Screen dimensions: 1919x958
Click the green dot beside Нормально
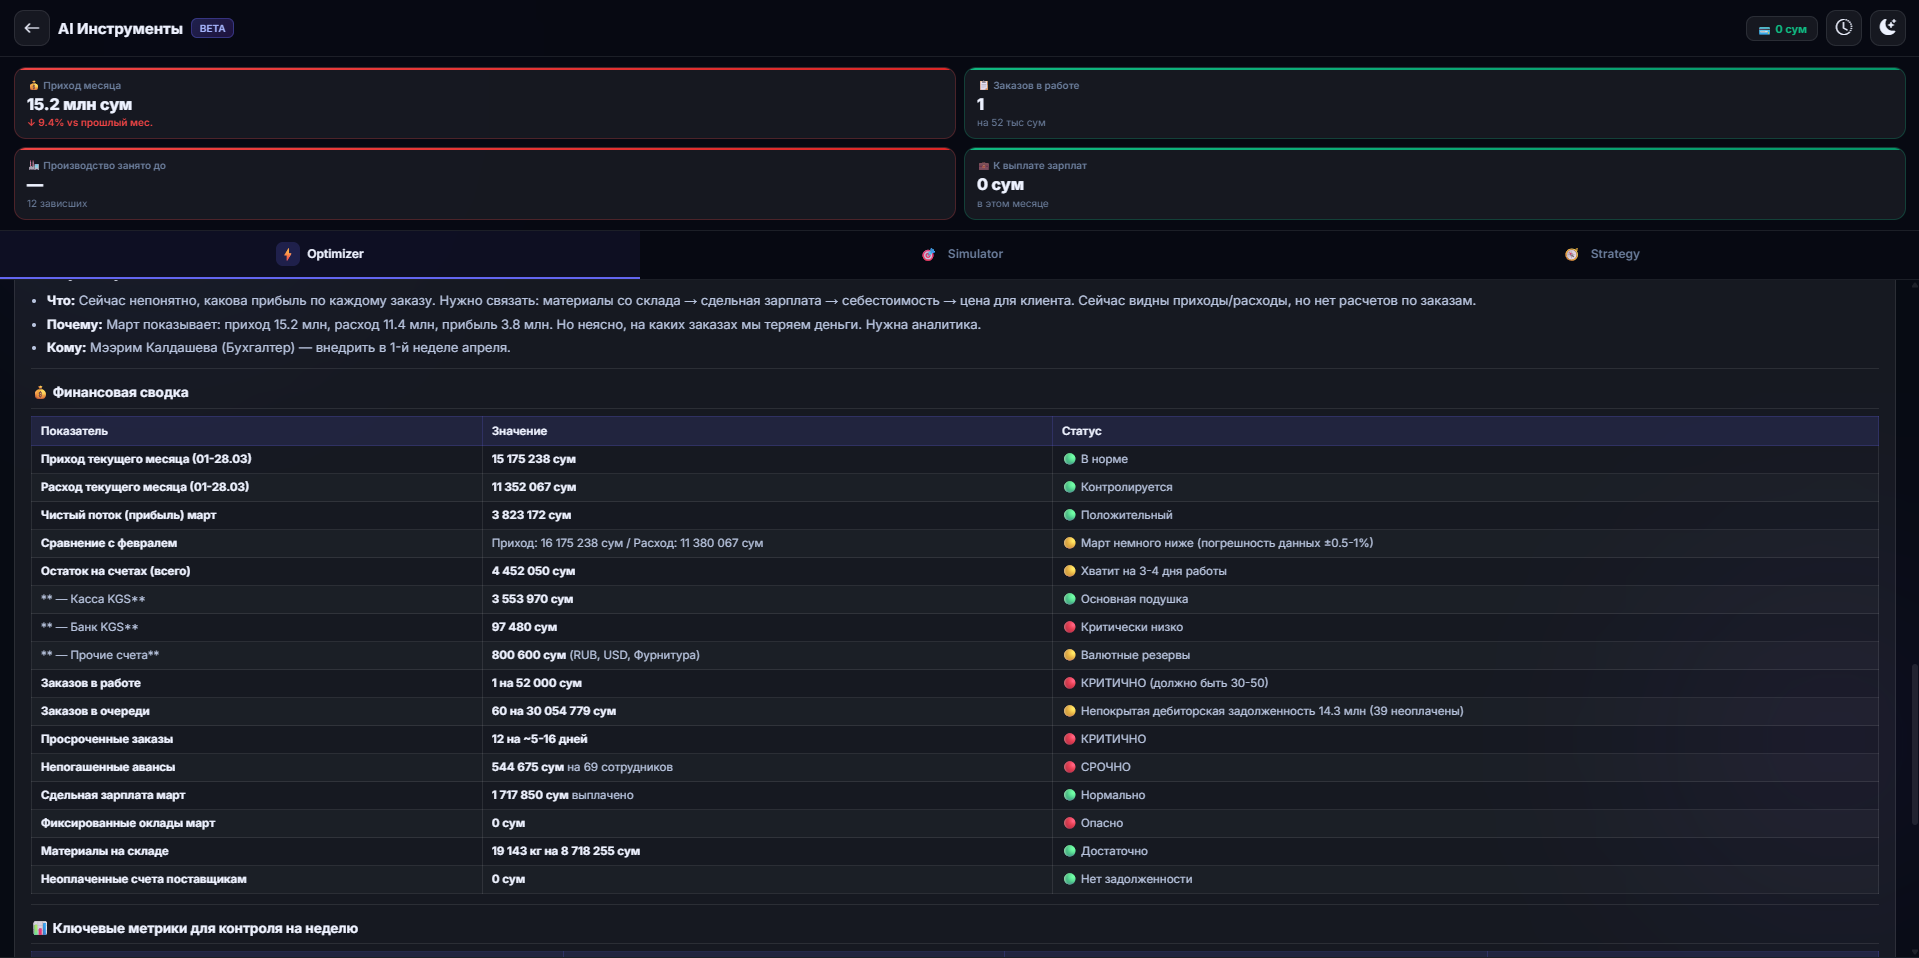(1069, 795)
